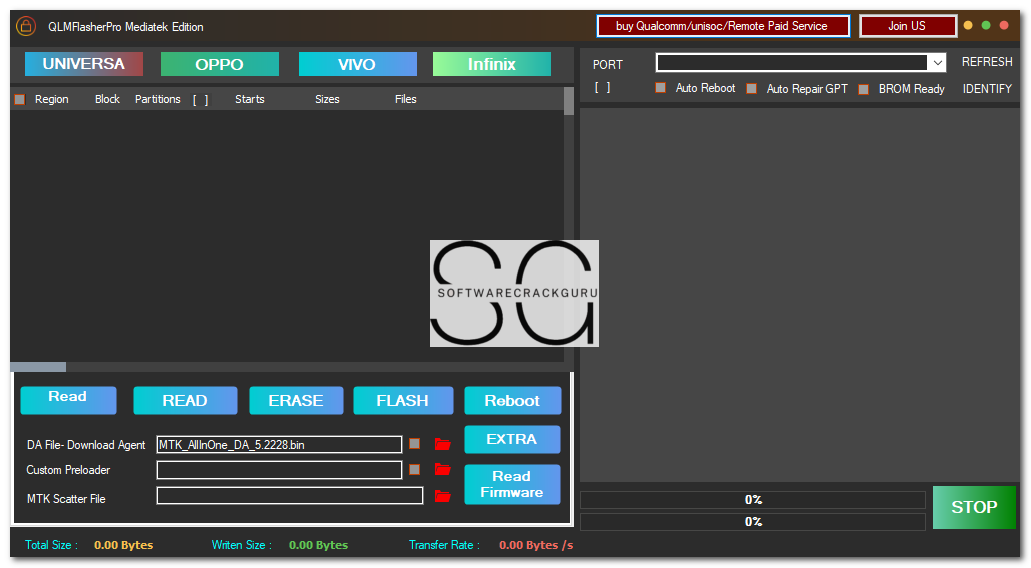Click the empty log output panel
The width and height of the screenshot is (1031, 568).
(x=800, y=295)
